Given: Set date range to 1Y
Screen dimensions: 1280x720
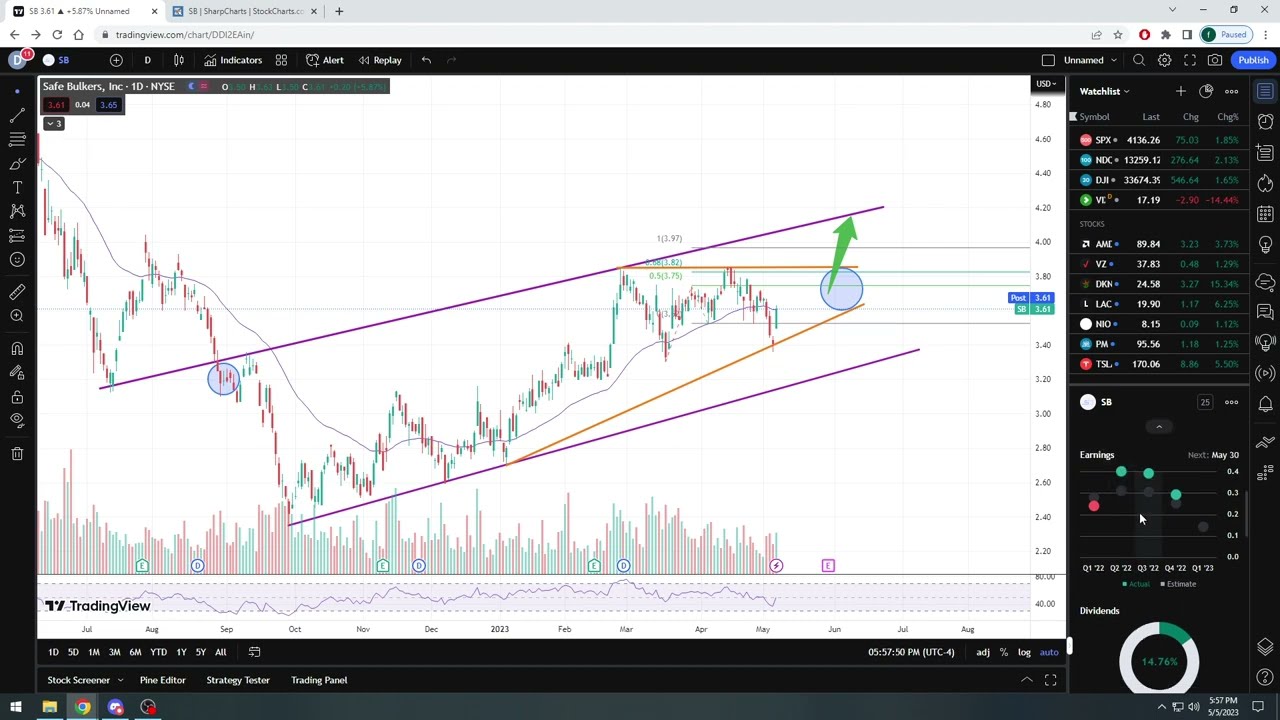Looking at the screenshot, I should [181, 652].
